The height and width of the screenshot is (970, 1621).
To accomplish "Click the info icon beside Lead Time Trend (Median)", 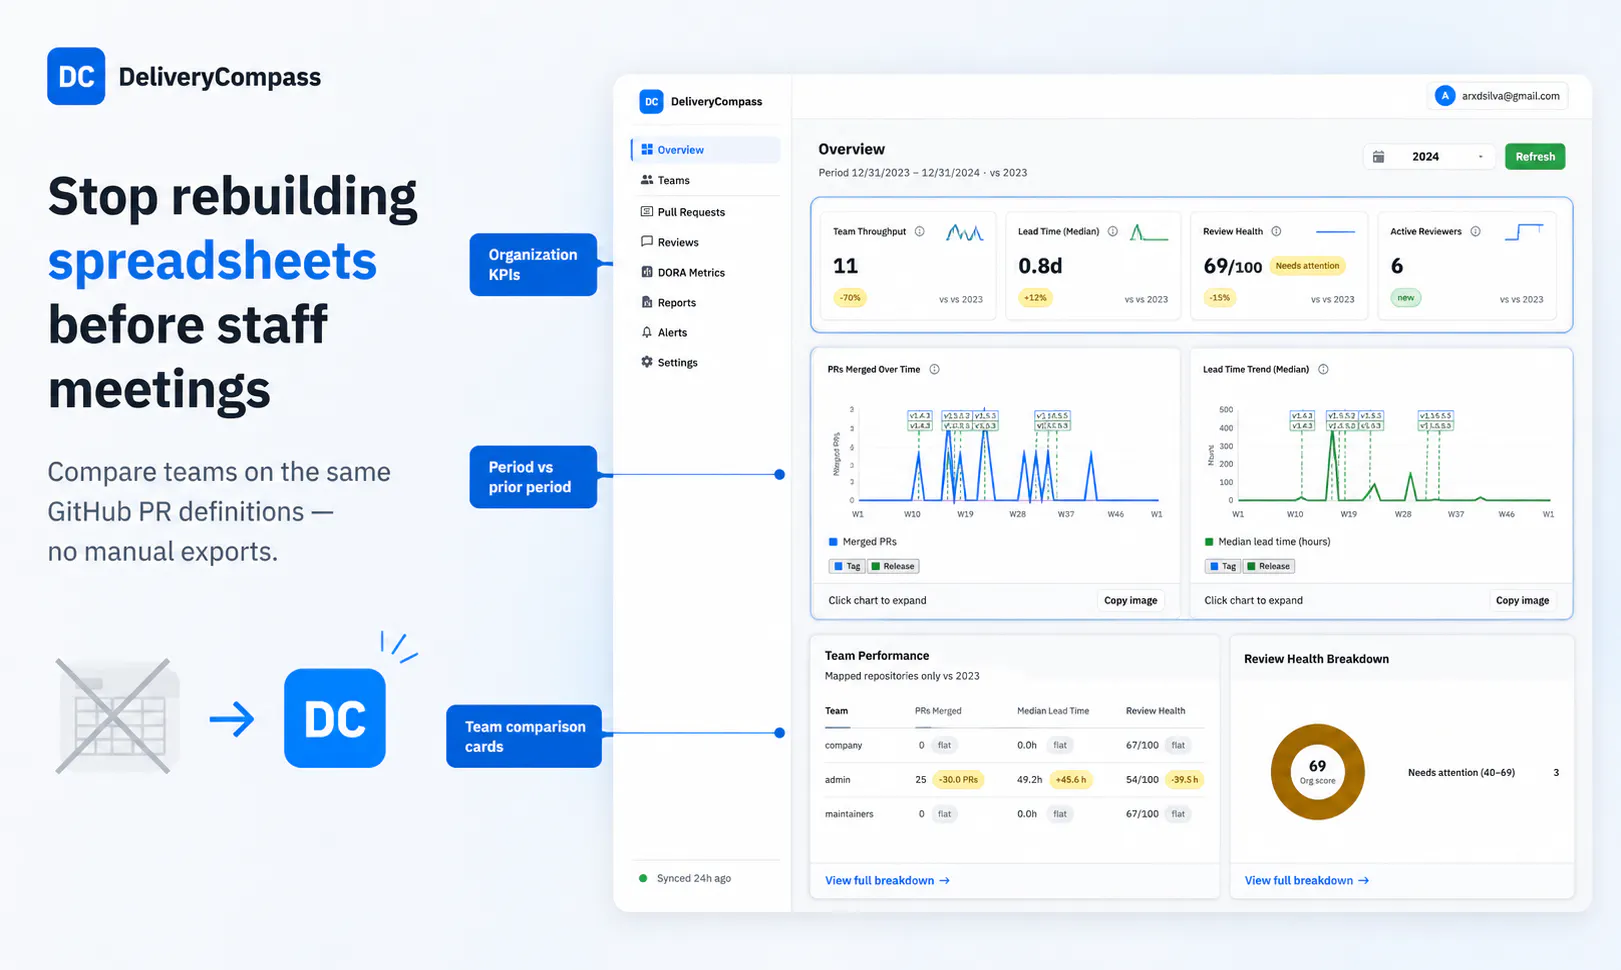I will point(1323,369).
